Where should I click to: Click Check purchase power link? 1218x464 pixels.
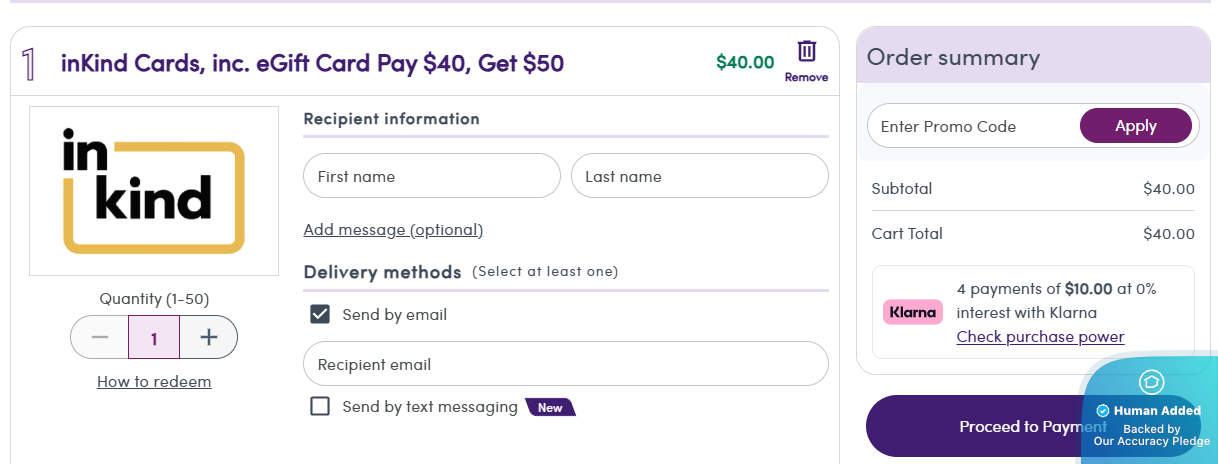(1040, 337)
